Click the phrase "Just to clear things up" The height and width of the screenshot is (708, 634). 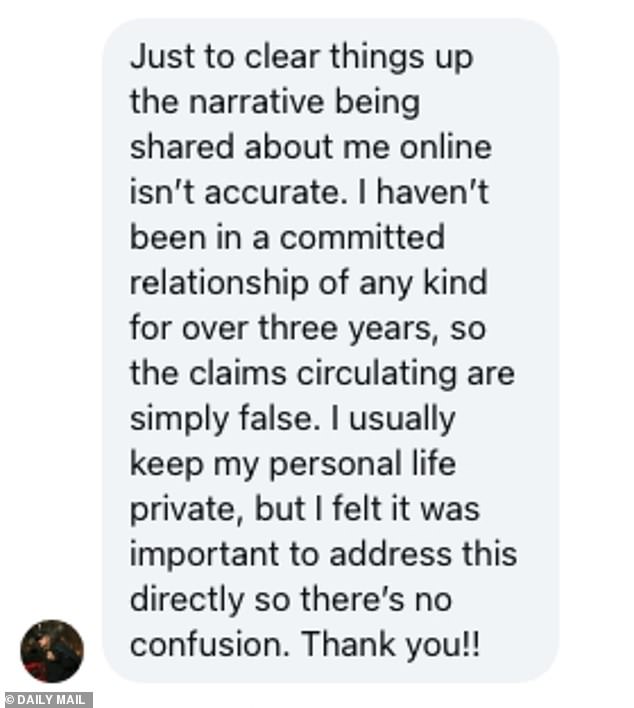pos(301,56)
